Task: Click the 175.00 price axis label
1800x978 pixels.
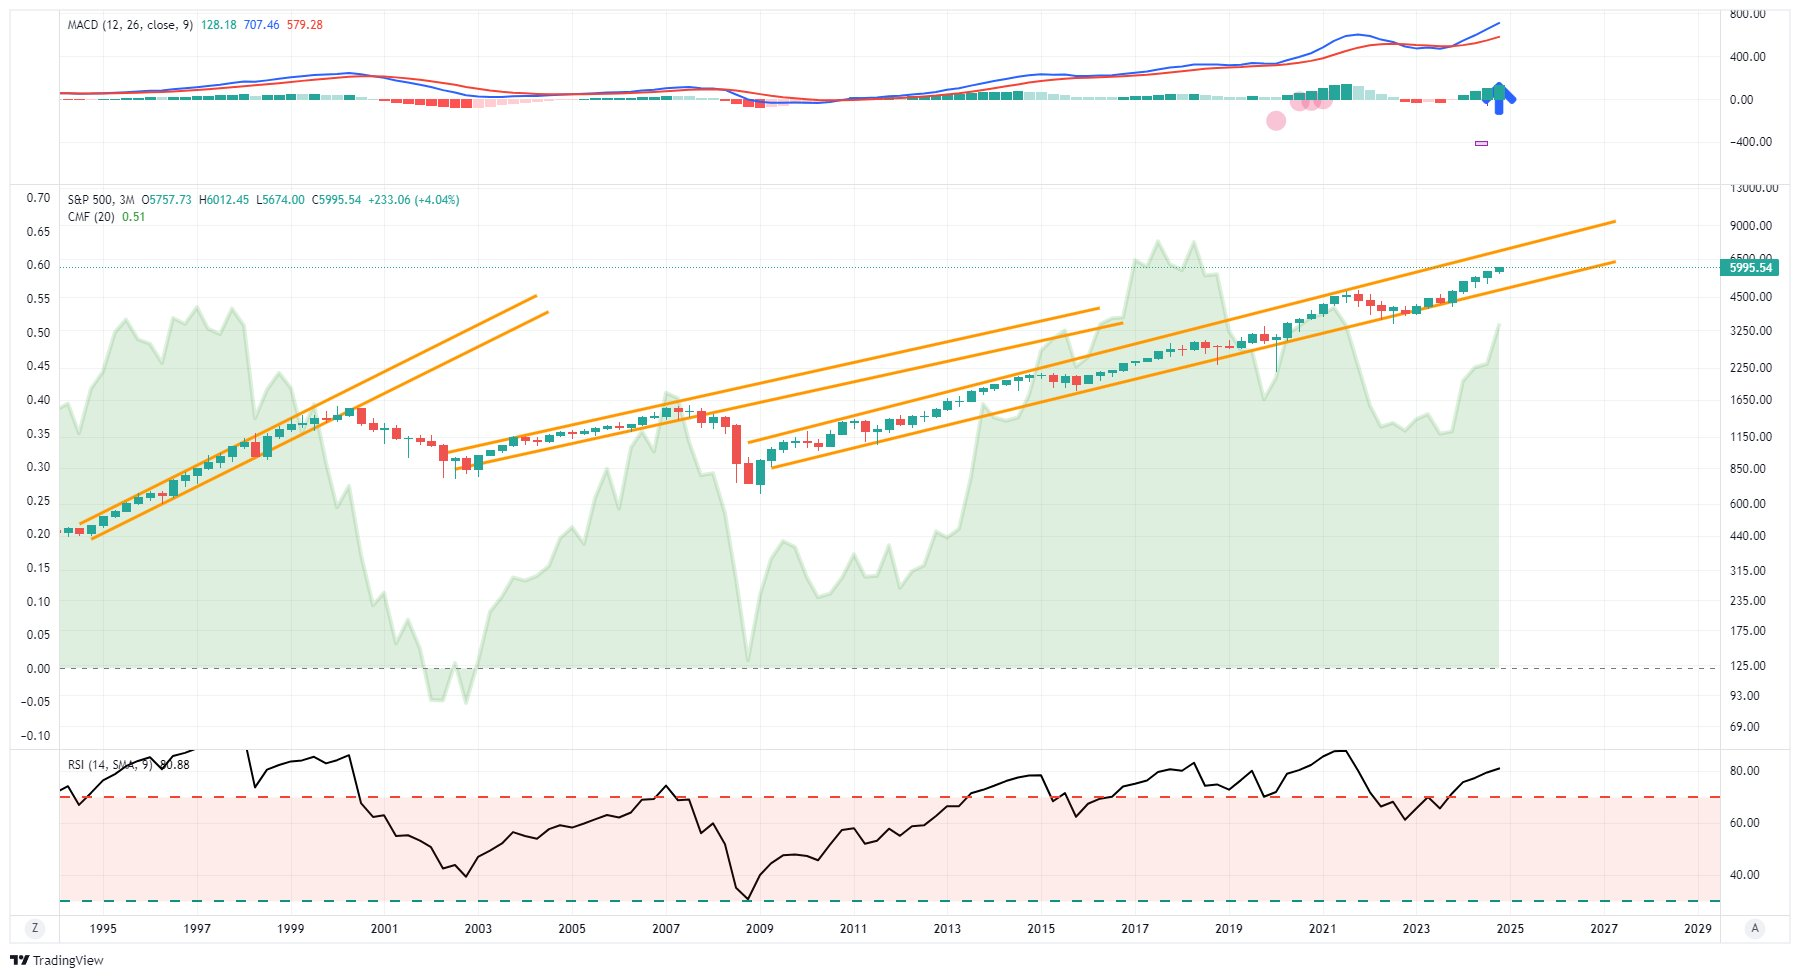Action: 1748,631
